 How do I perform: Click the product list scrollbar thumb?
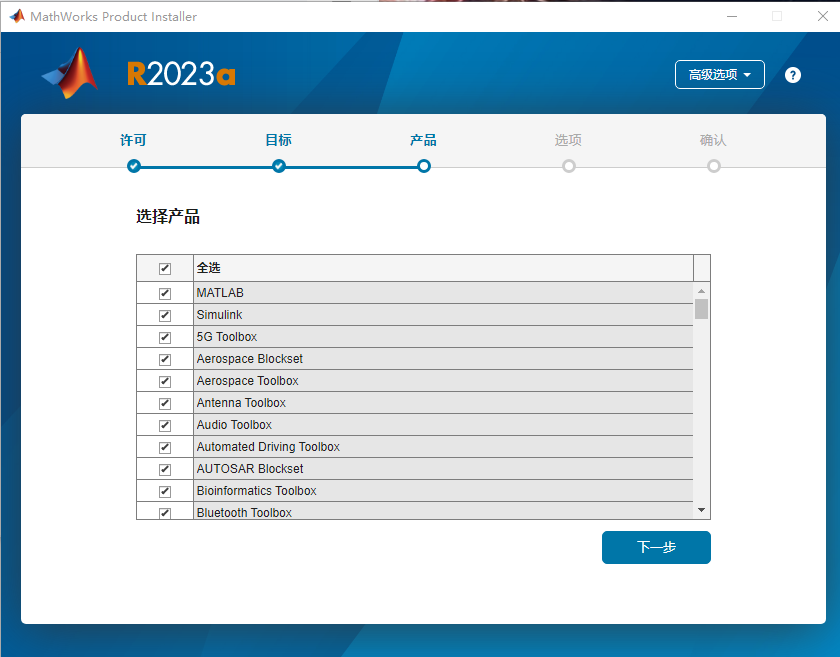coord(701,309)
